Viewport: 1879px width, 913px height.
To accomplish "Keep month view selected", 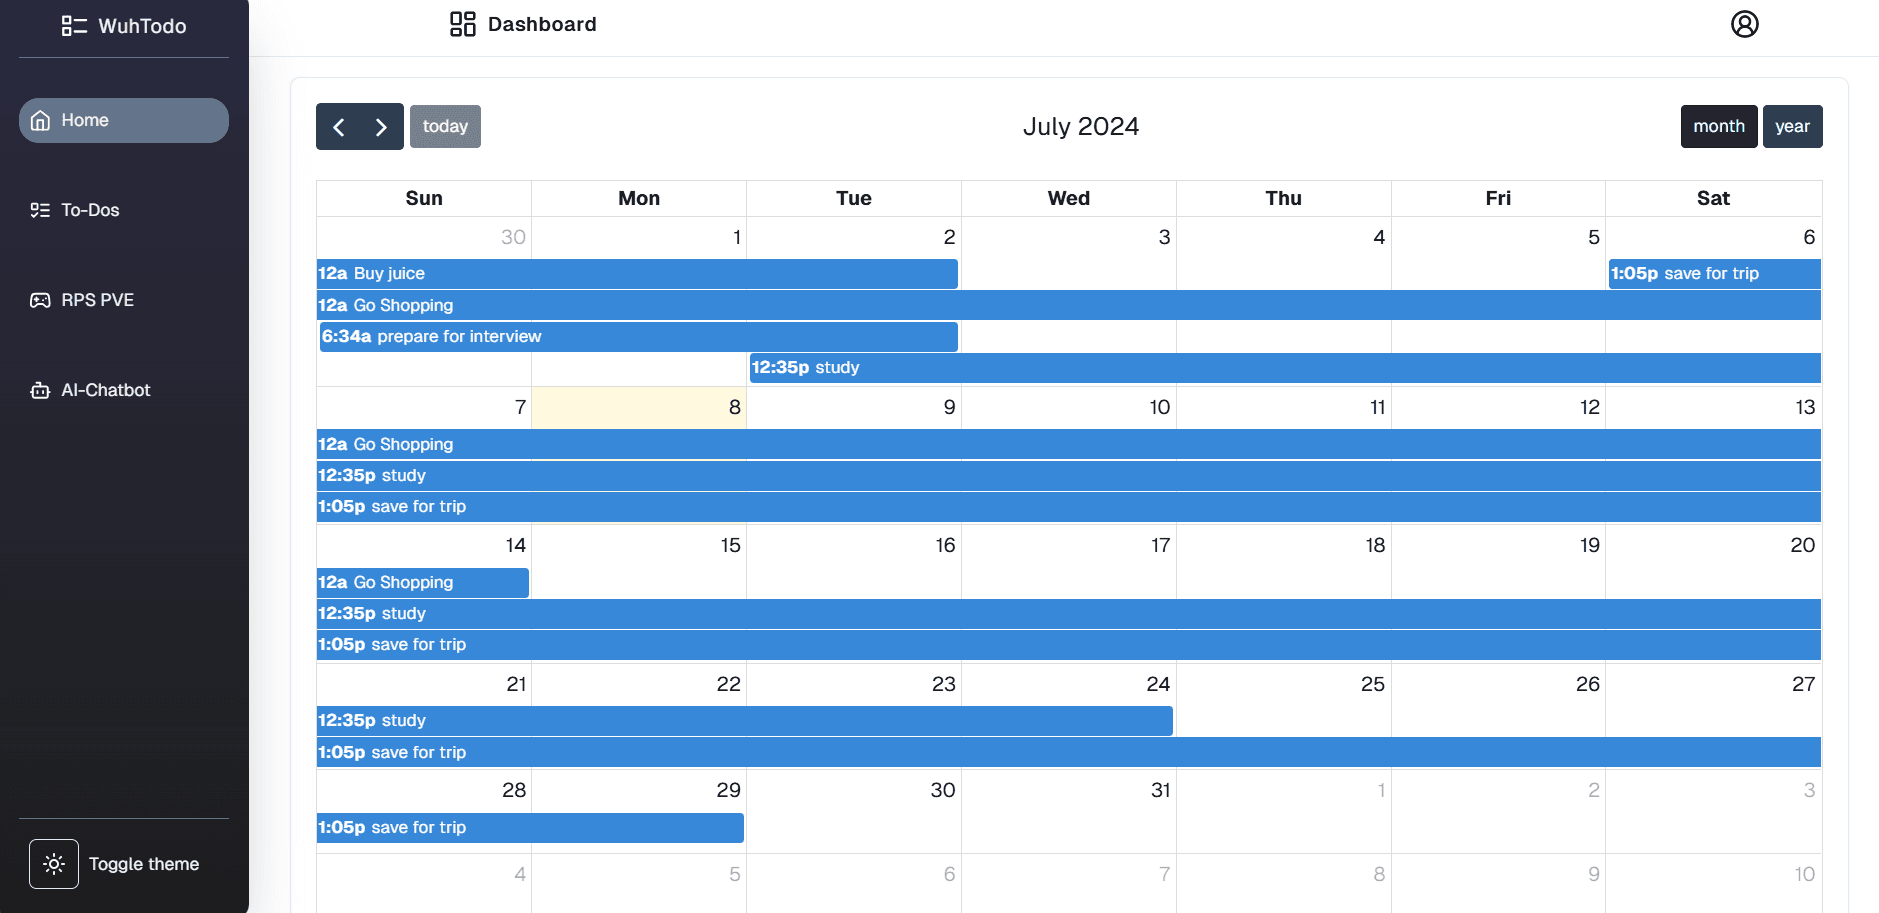I will (1718, 126).
